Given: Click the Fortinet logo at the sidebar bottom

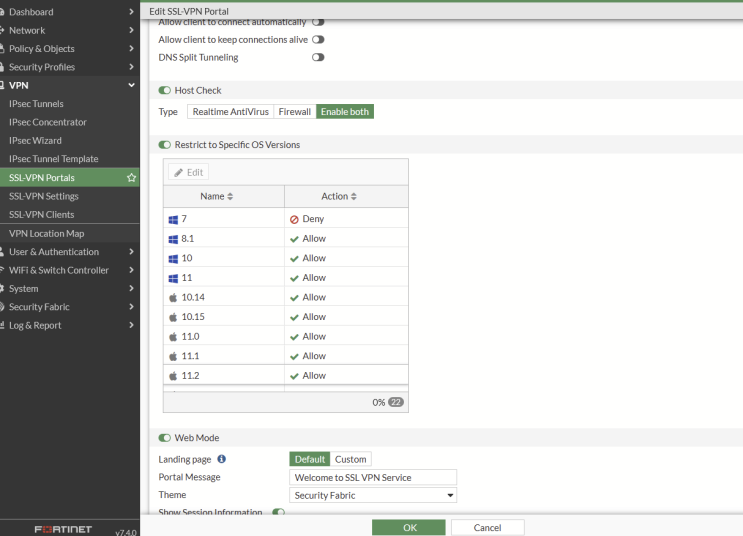Looking at the screenshot, I should pyautogui.click(x=63, y=529).
